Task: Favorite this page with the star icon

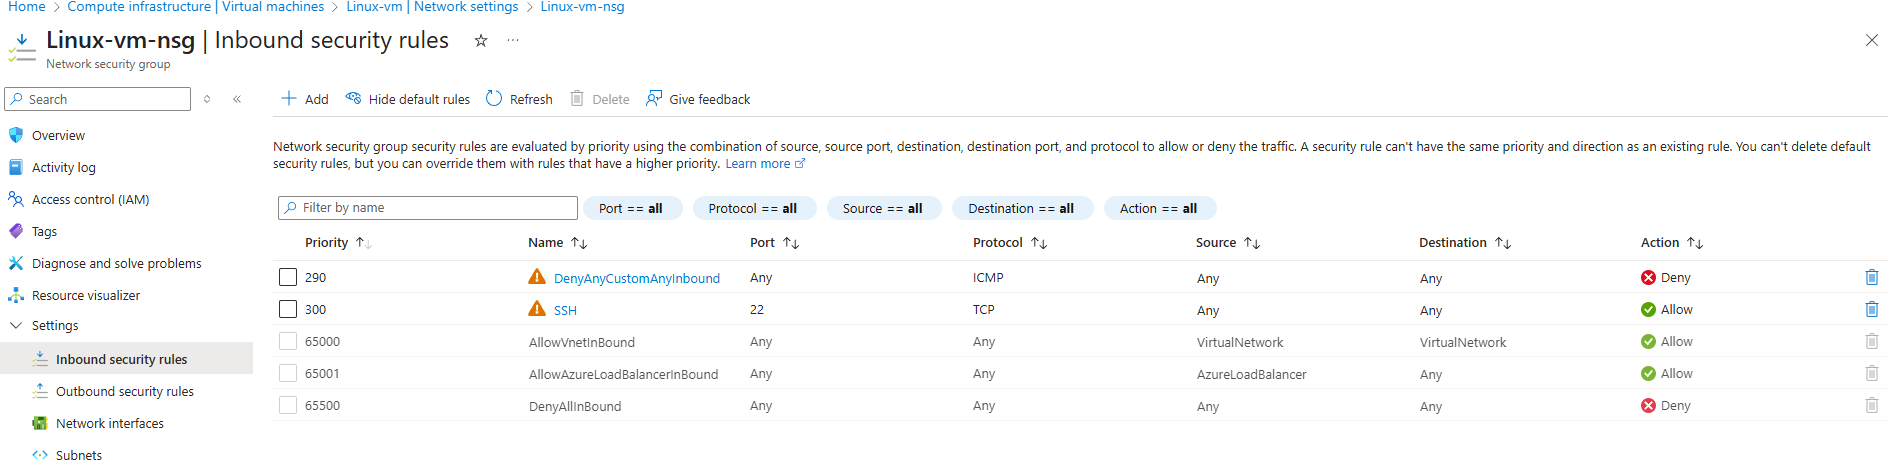Action: pos(481,40)
